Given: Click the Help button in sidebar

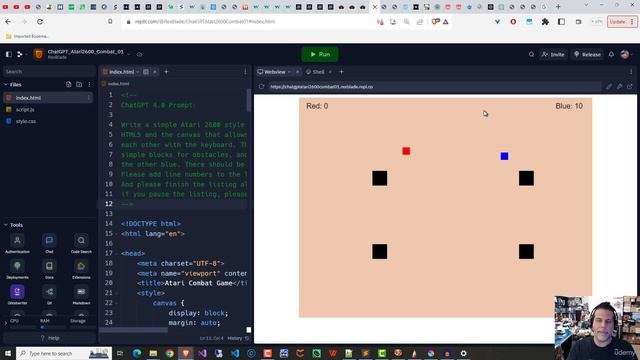Looking at the screenshot, I should [50, 338].
